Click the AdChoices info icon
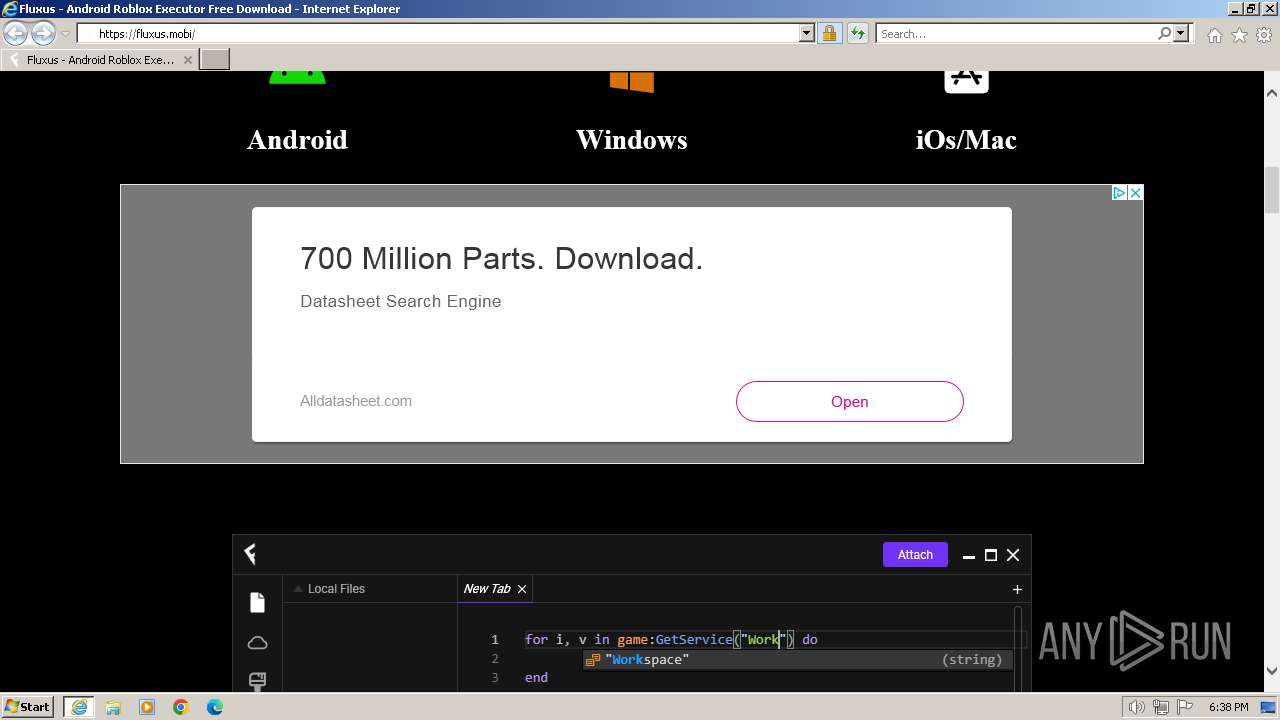 coord(1120,193)
